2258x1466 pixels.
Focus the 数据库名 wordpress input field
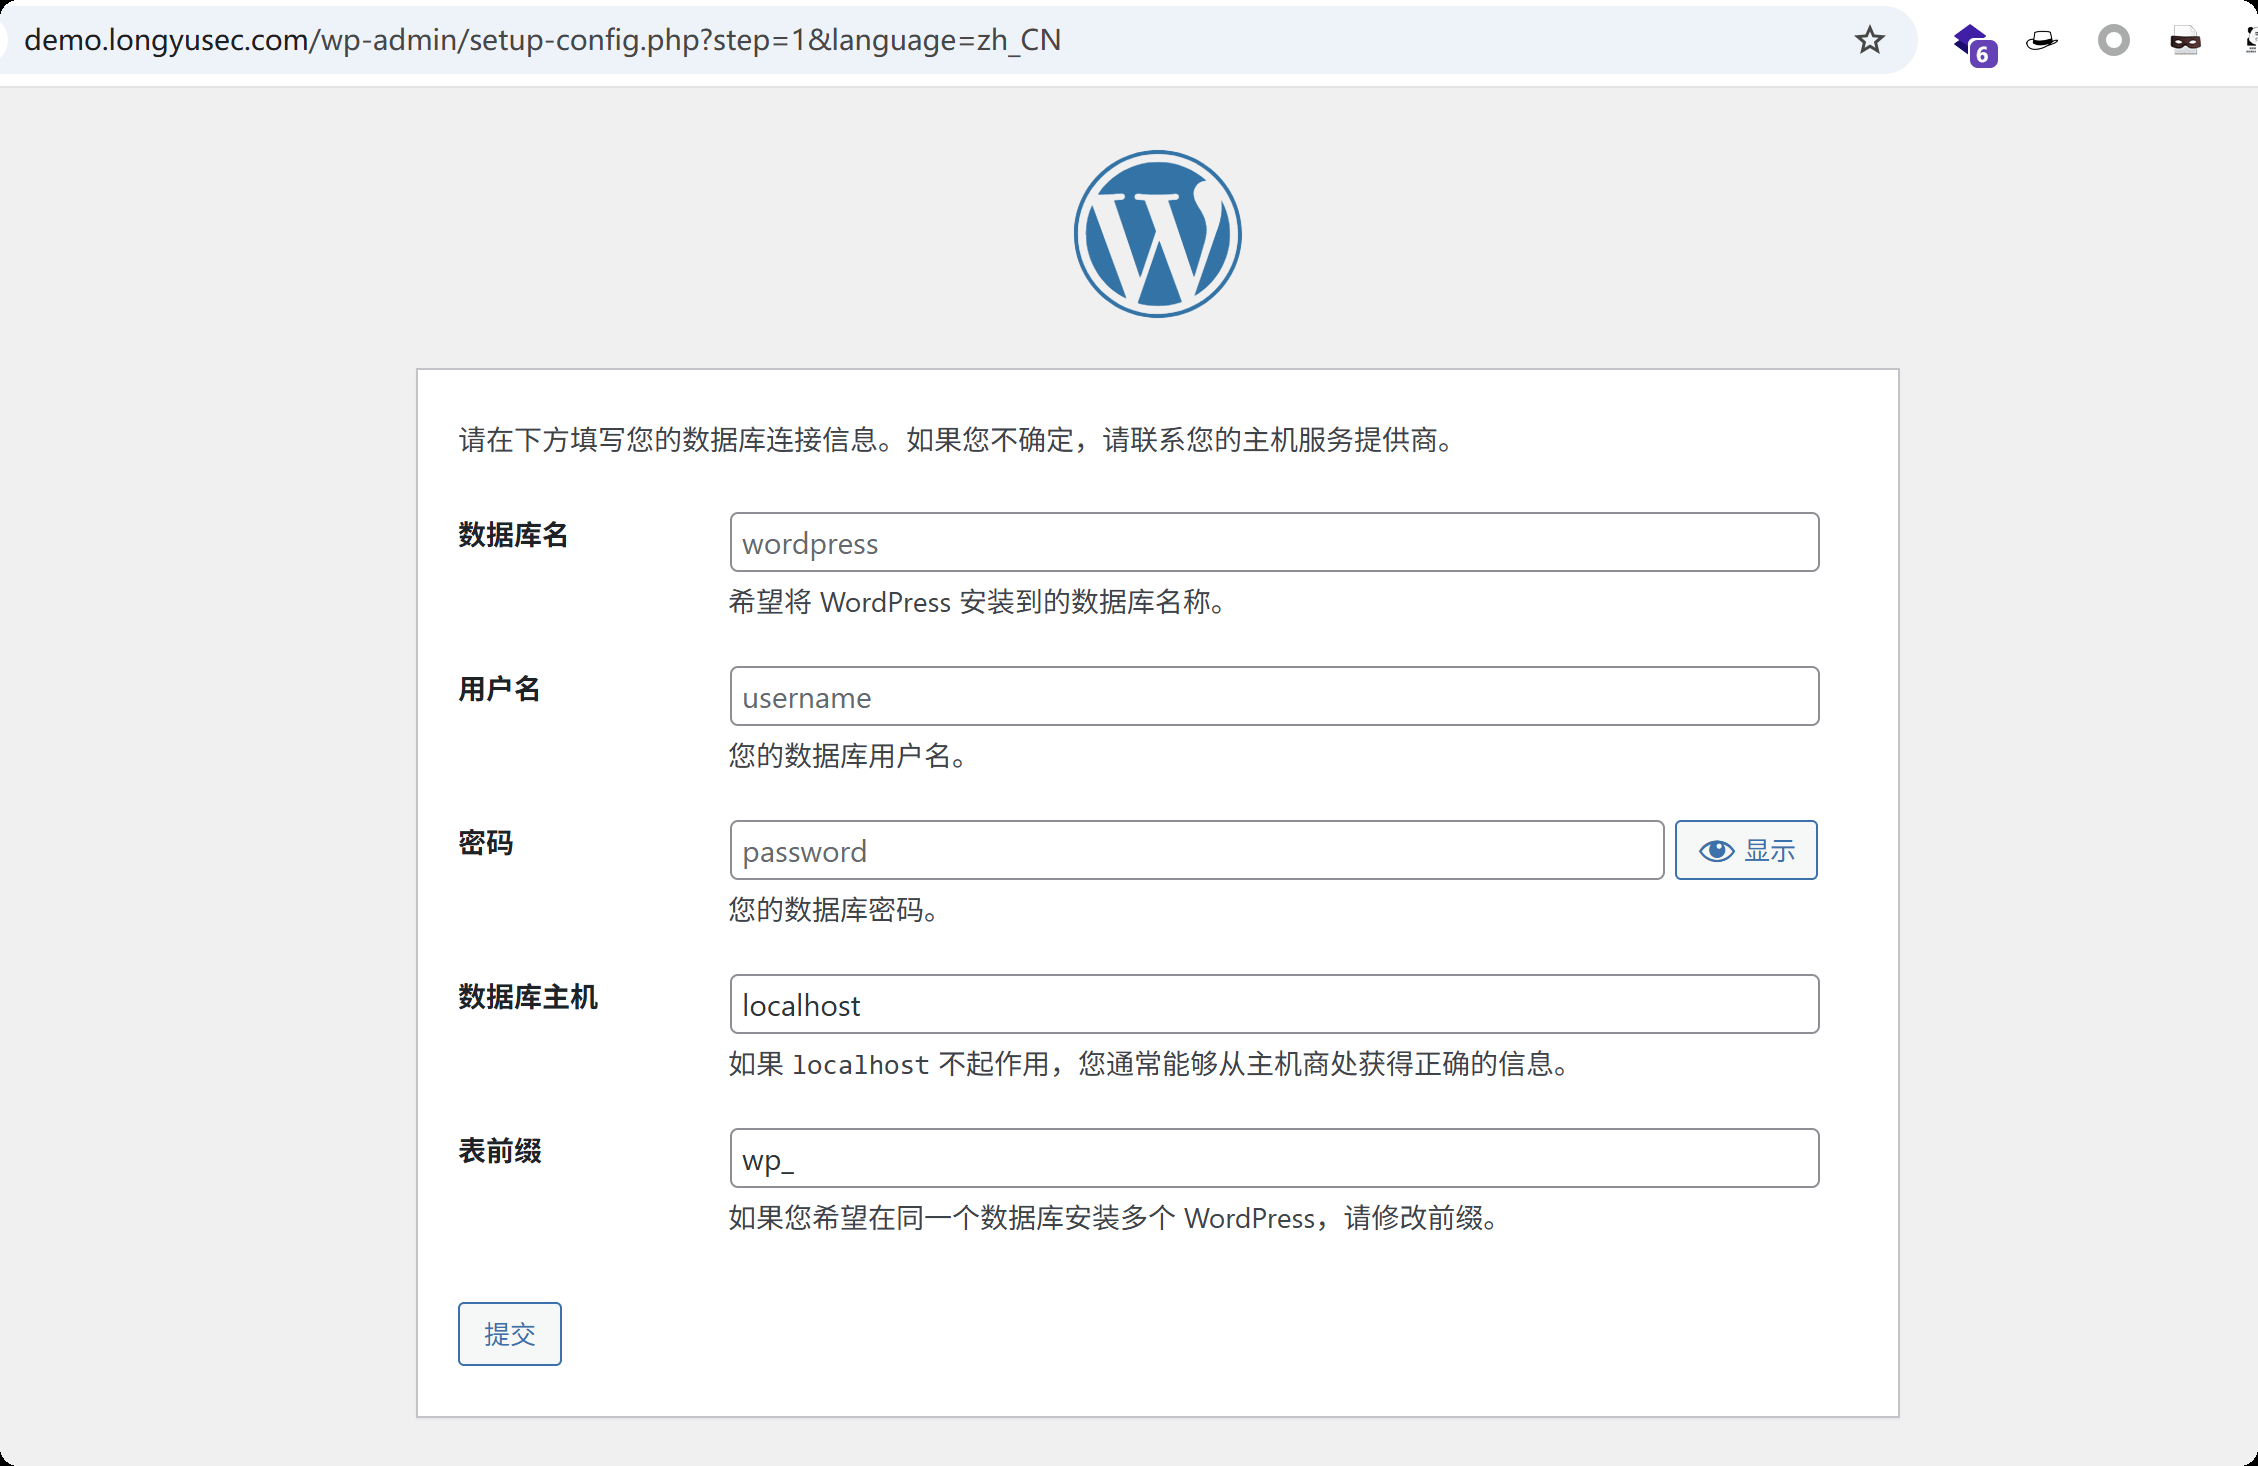1273,543
